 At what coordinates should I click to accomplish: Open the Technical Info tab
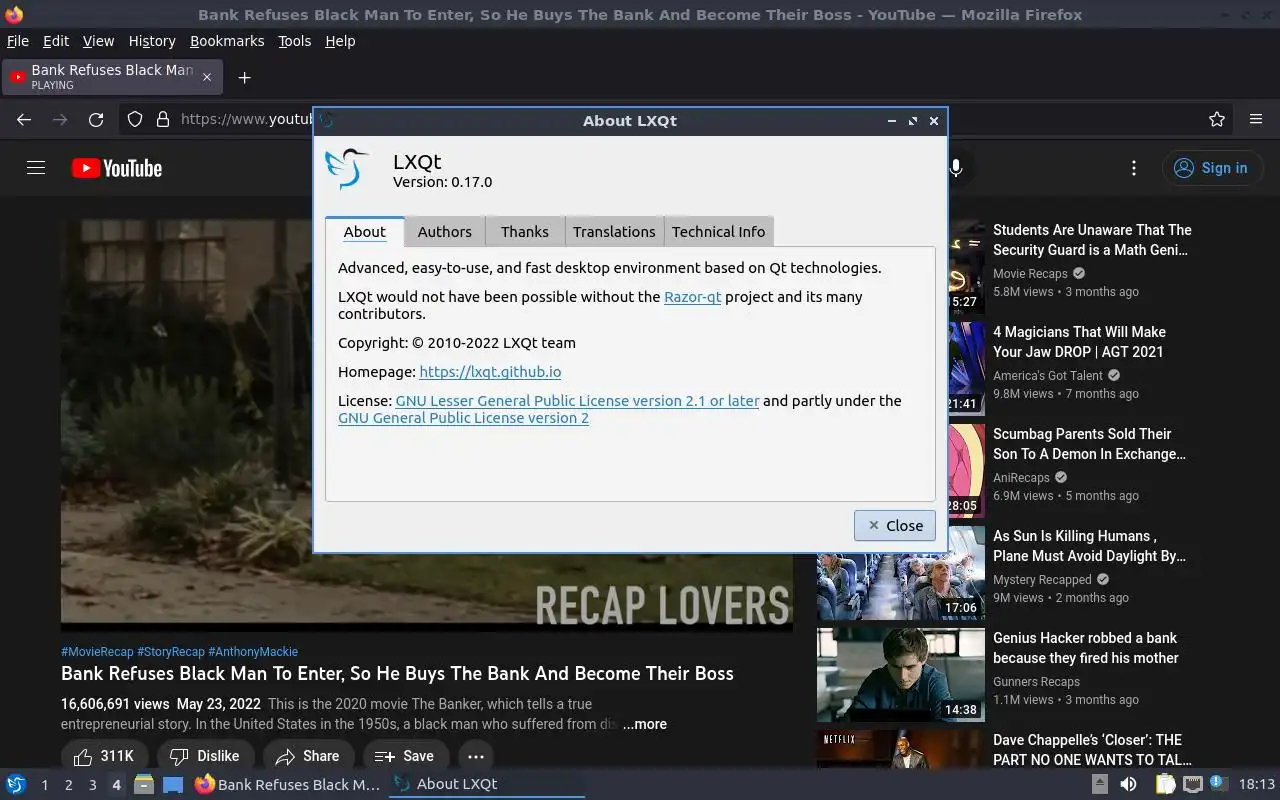click(718, 231)
